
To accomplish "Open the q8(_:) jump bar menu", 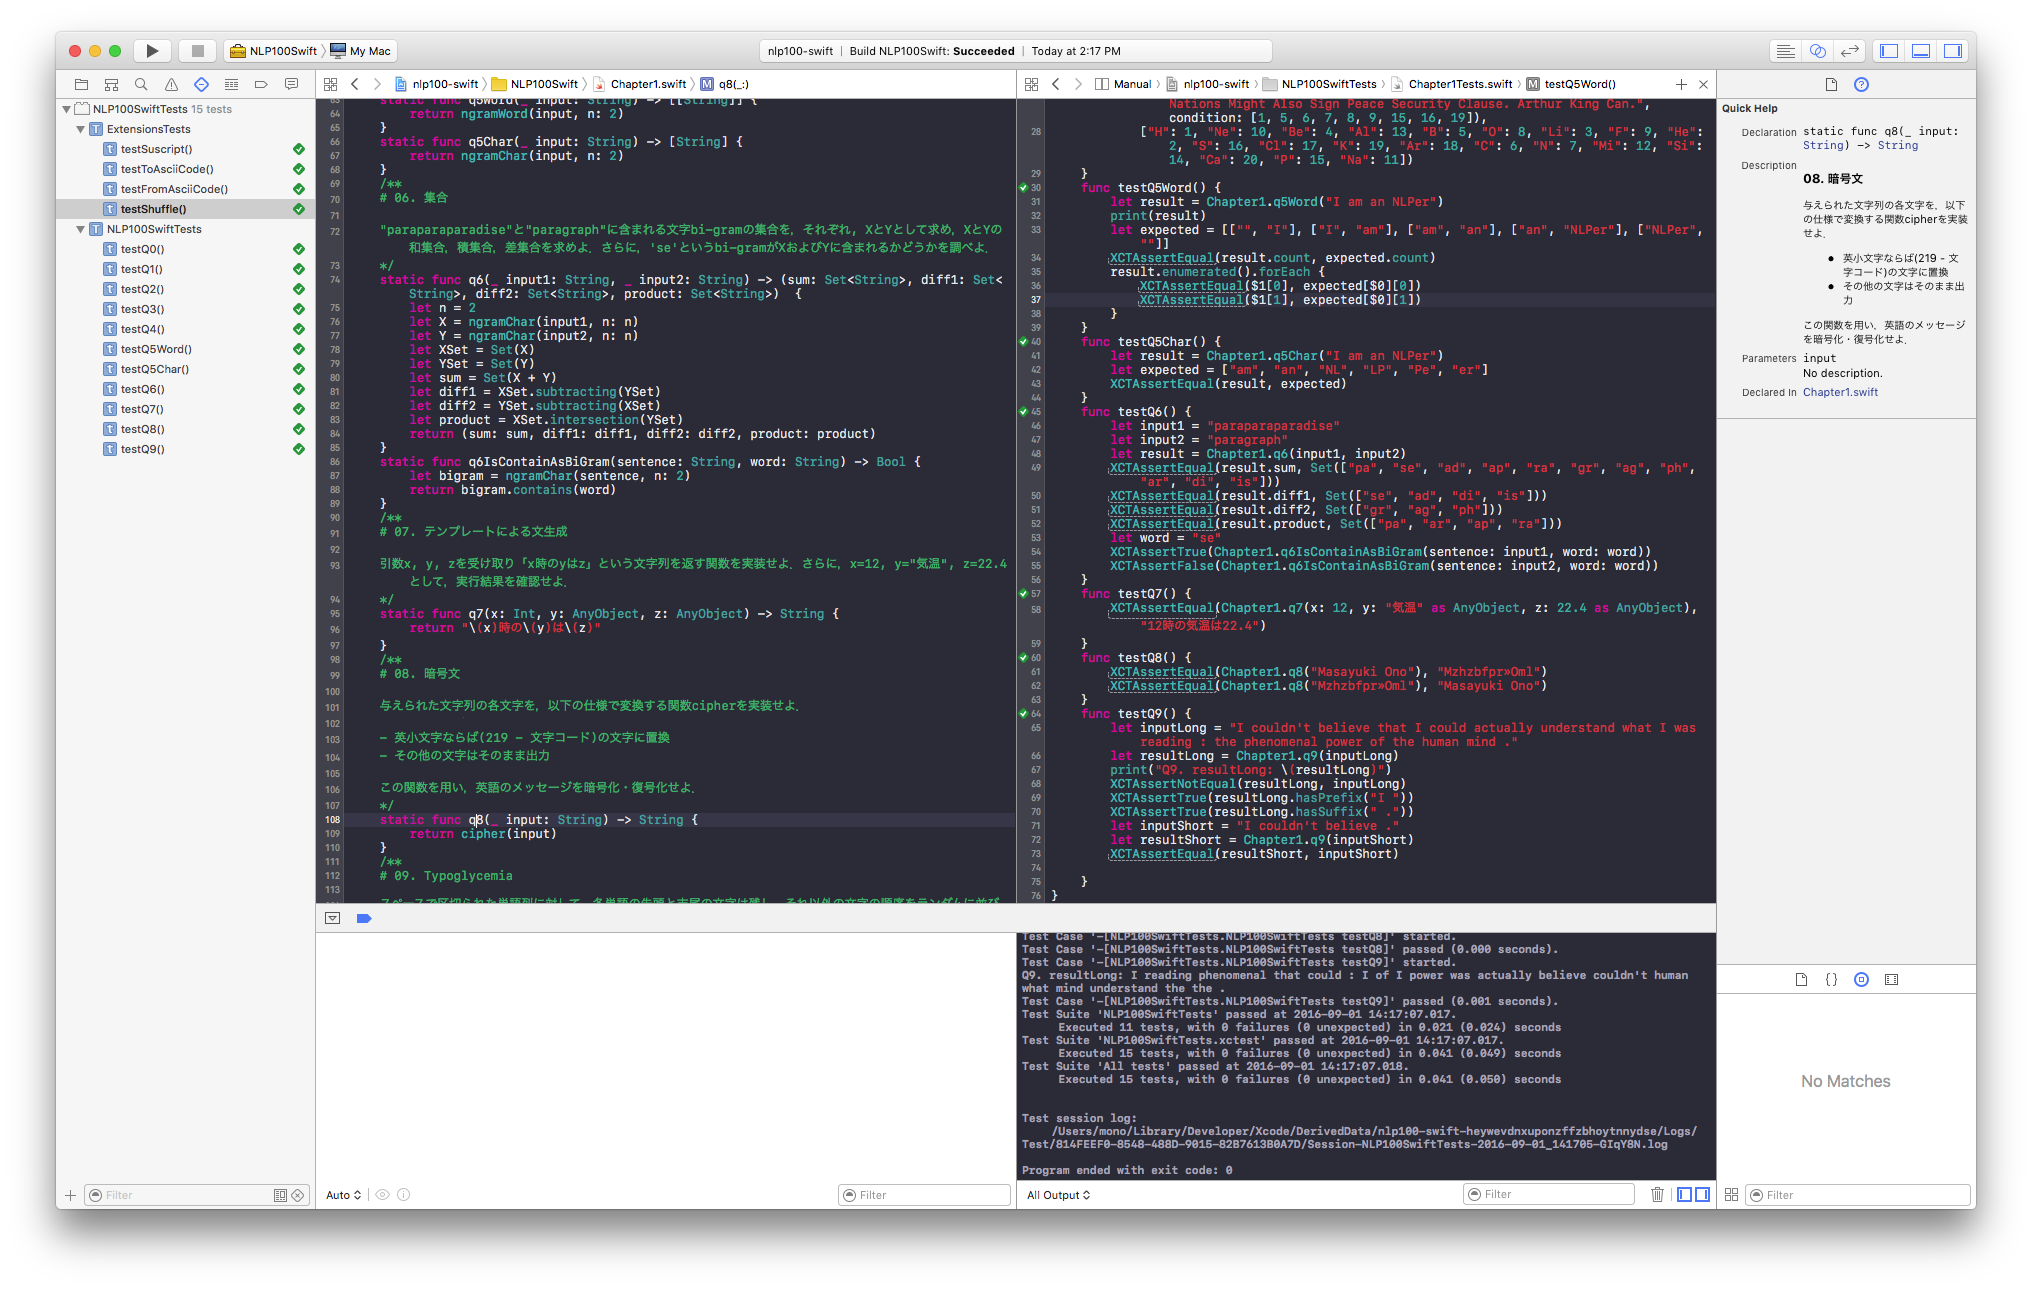I will [x=735, y=84].
